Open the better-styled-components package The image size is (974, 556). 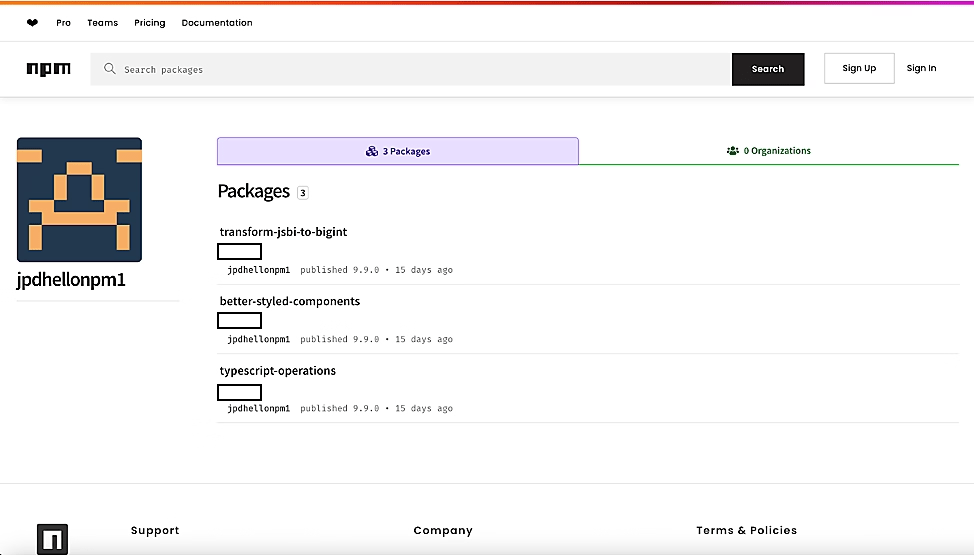[289, 301]
